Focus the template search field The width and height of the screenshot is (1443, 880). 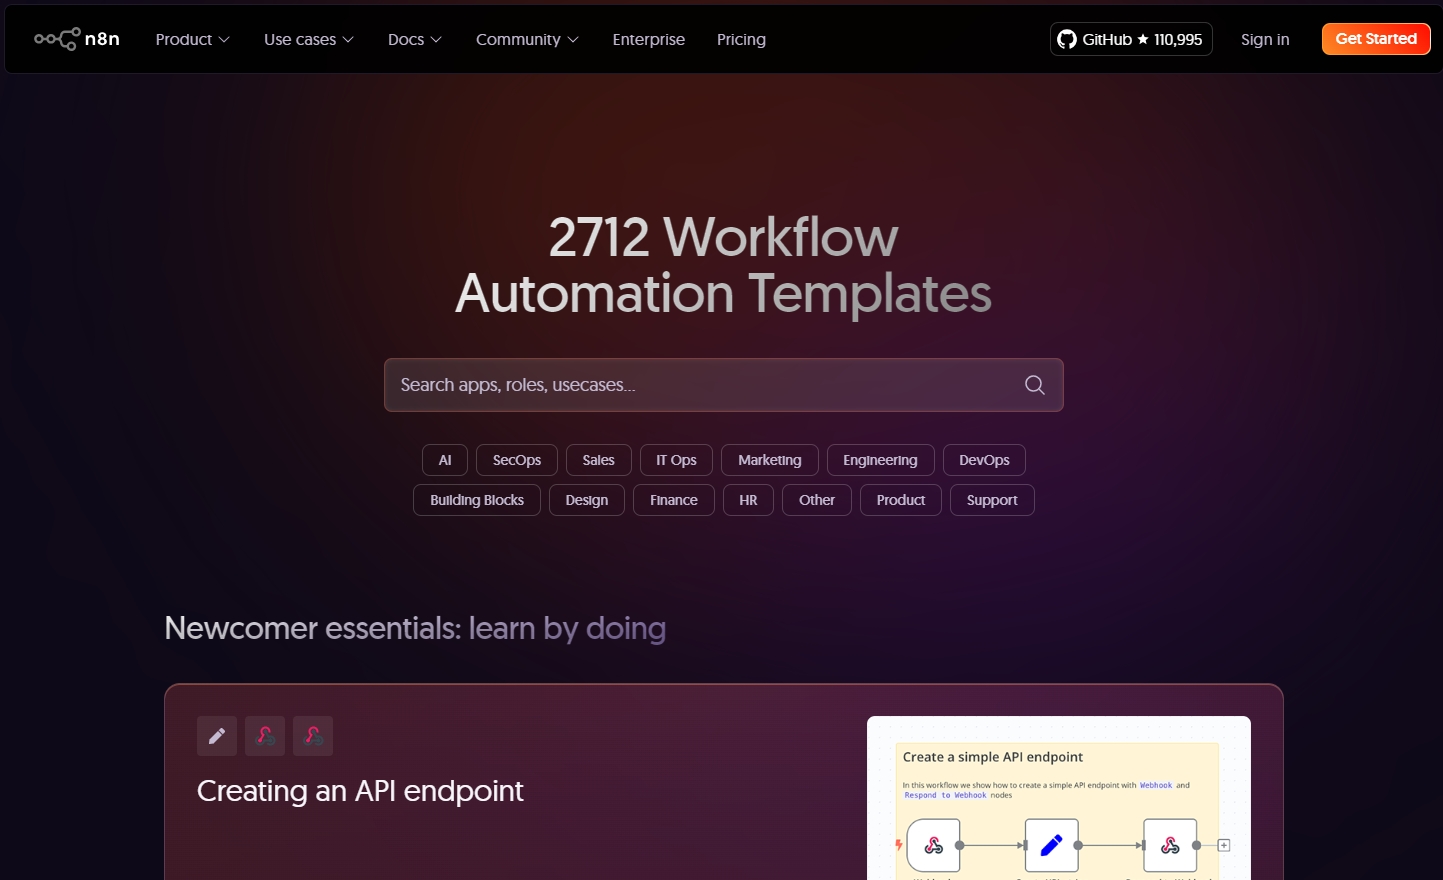coord(724,385)
